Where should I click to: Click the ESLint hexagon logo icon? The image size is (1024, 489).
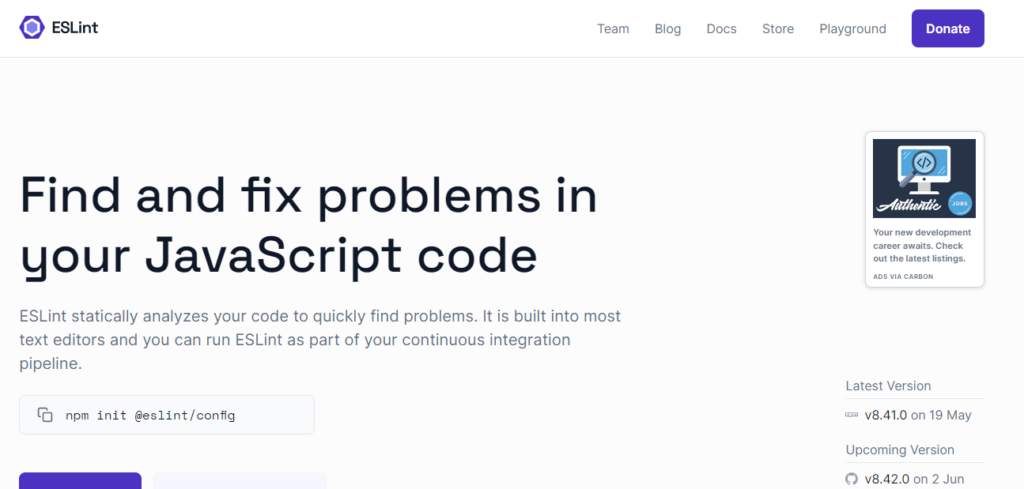coord(33,28)
